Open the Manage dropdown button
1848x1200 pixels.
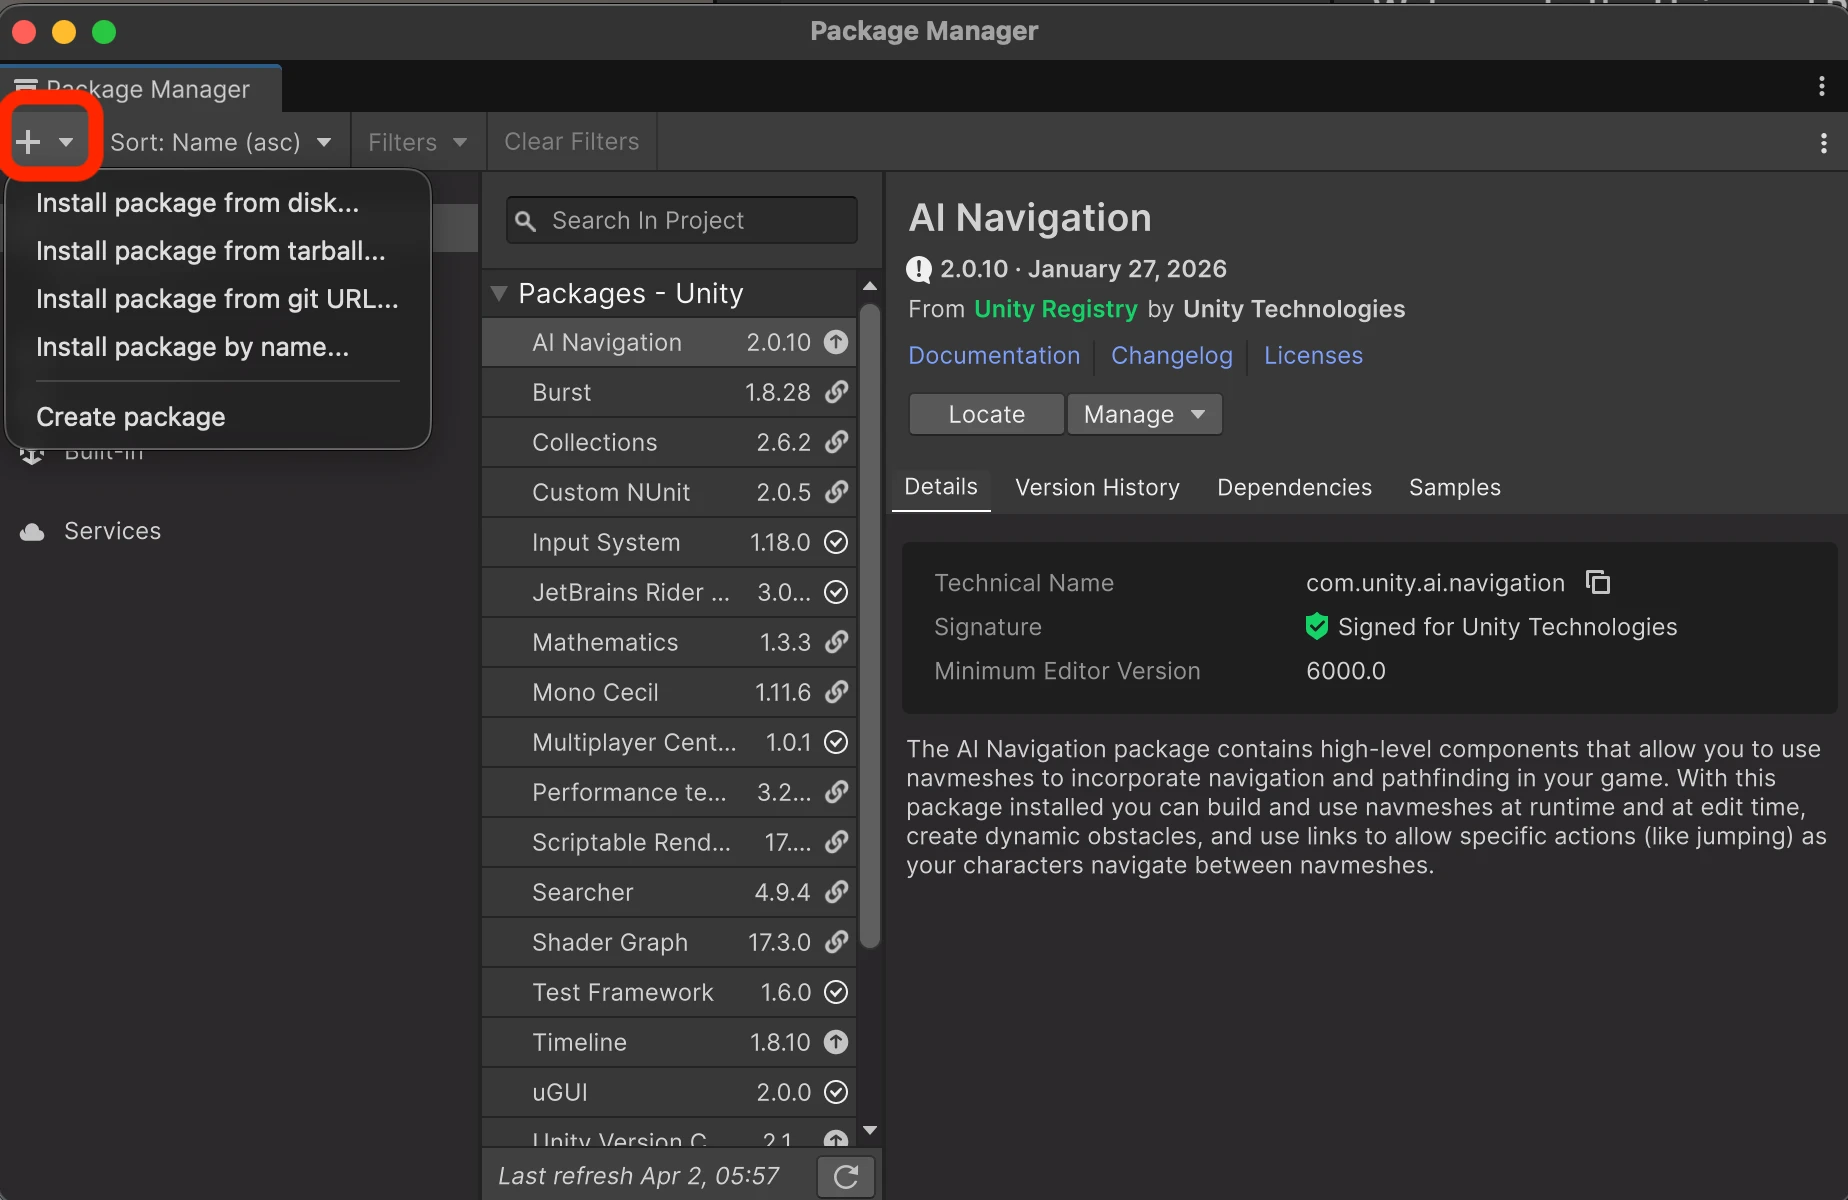click(1145, 414)
